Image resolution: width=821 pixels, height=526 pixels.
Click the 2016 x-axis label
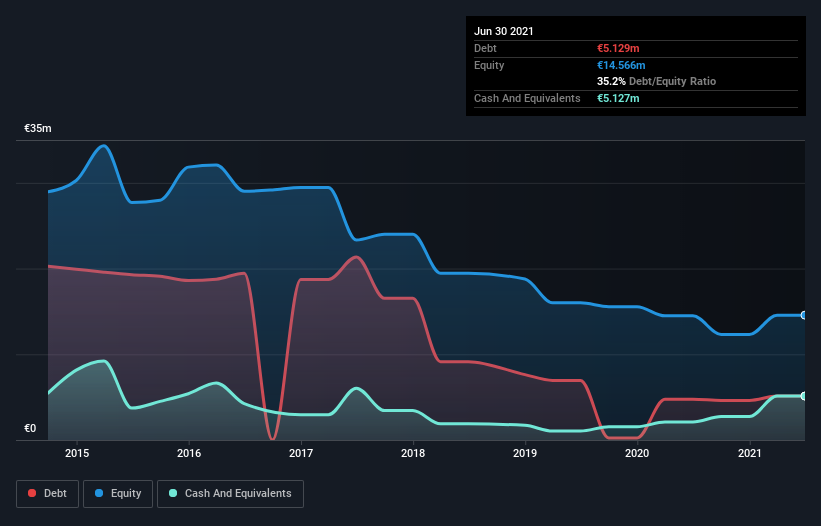[x=189, y=453]
